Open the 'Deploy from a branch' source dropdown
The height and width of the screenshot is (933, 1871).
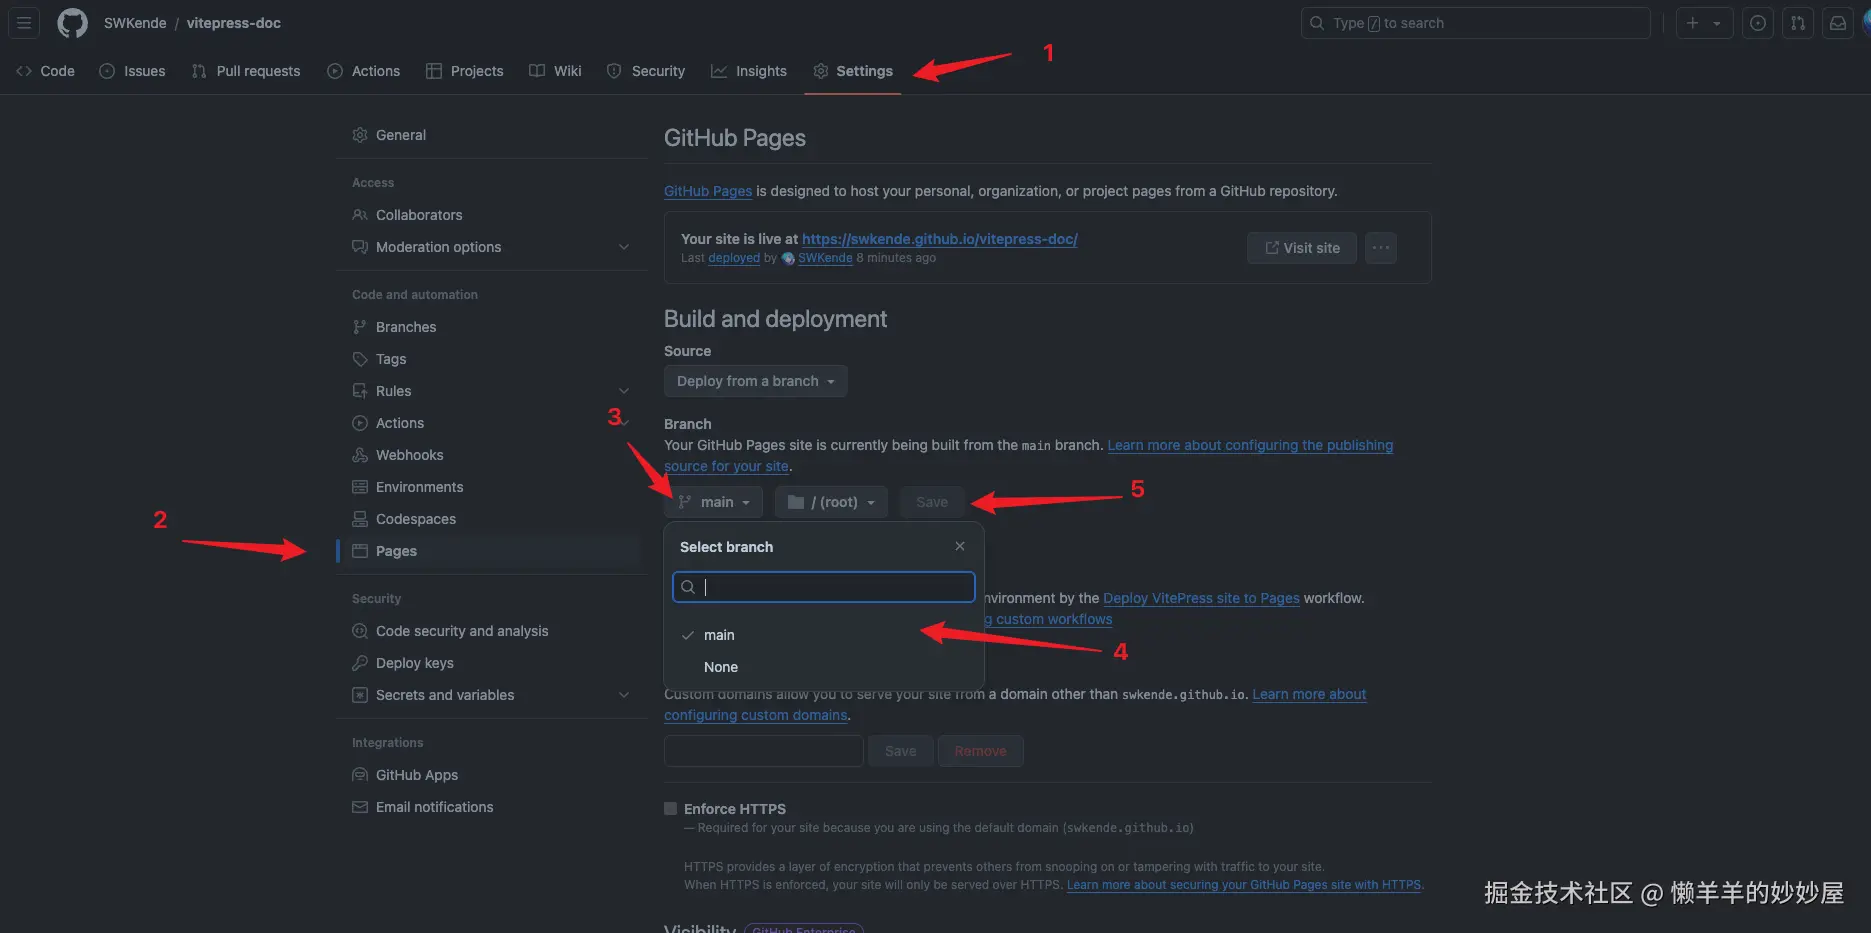click(756, 381)
